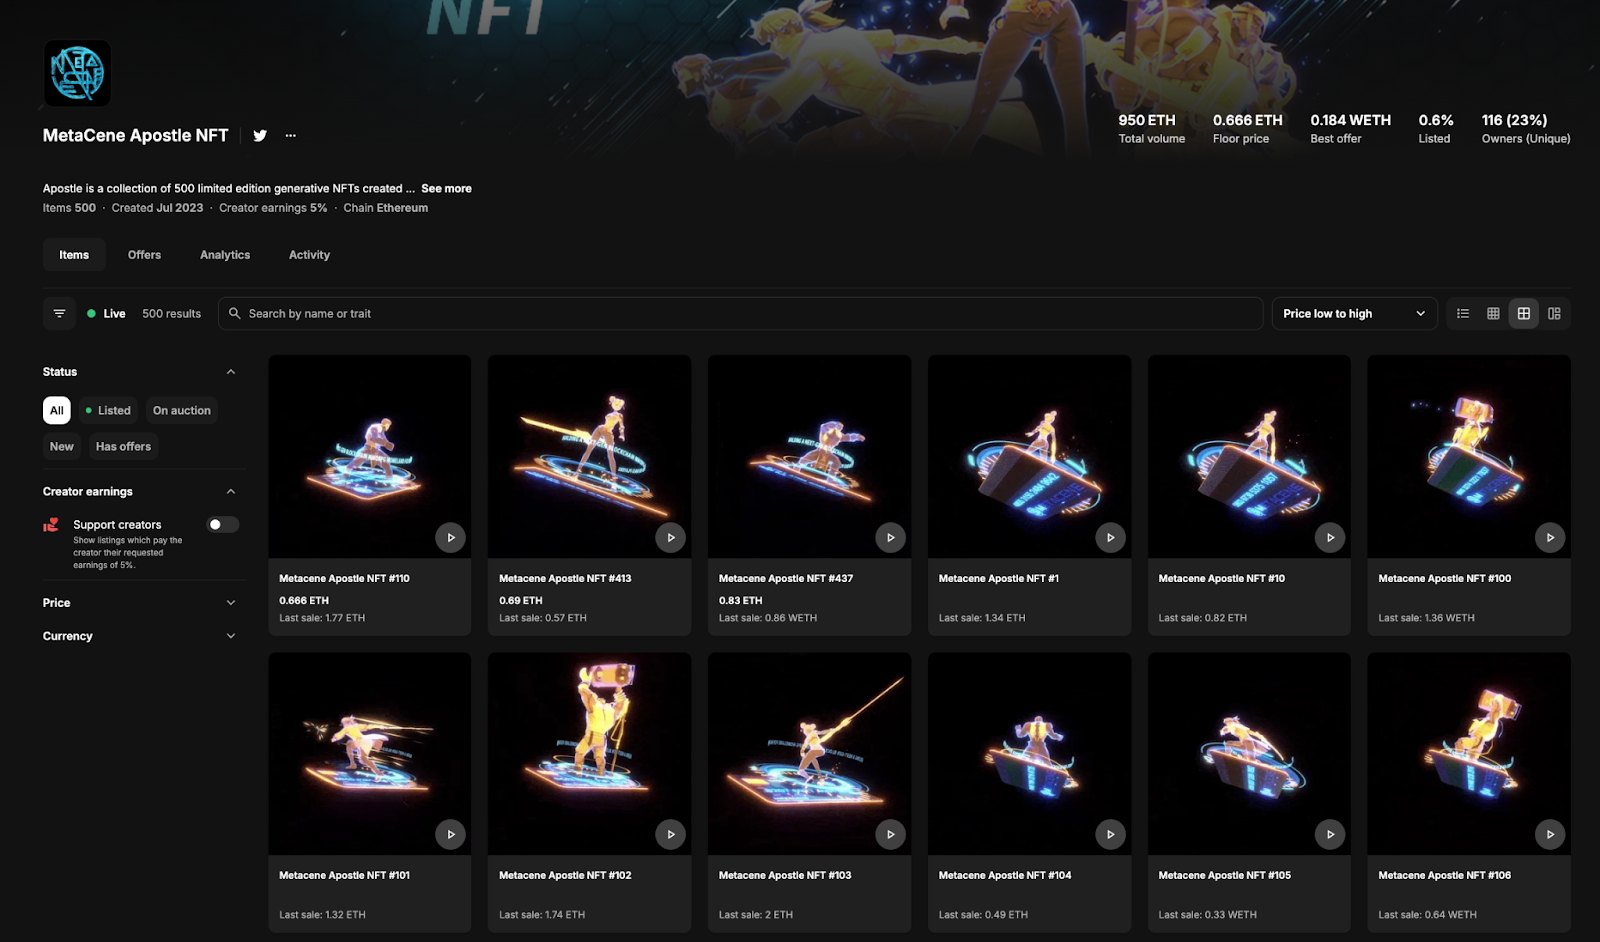Open the MetaCene collection logo avatar

coord(77,73)
